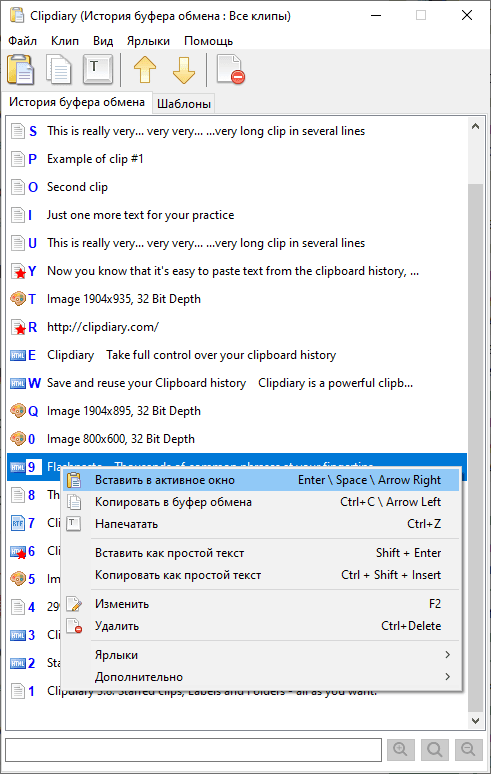Move clip down with yellow down arrow
The image size is (491, 774).
point(184,70)
